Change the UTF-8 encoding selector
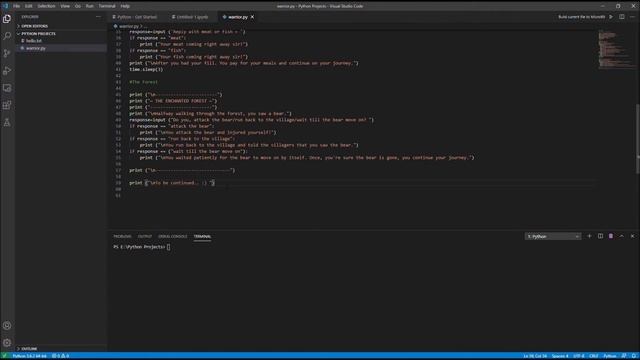This screenshot has width=640, height=360. point(578,356)
